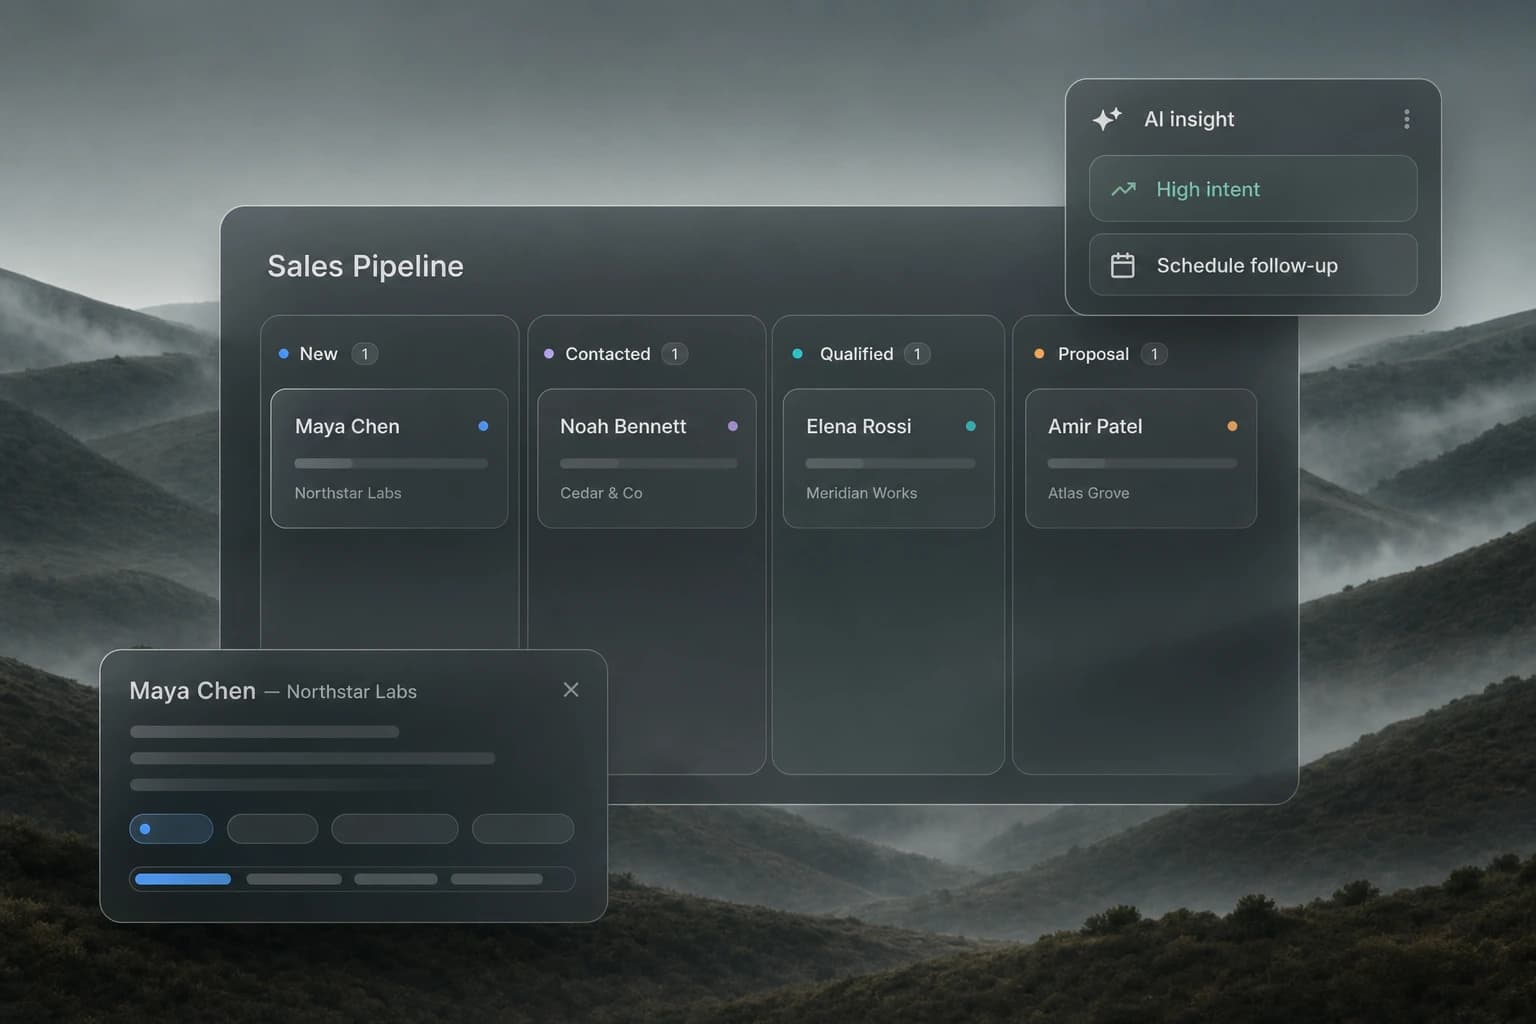Open the AI insight three-dot menu
Image resolution: width=1536 pixels, height=1024 pixels.
1407,119
